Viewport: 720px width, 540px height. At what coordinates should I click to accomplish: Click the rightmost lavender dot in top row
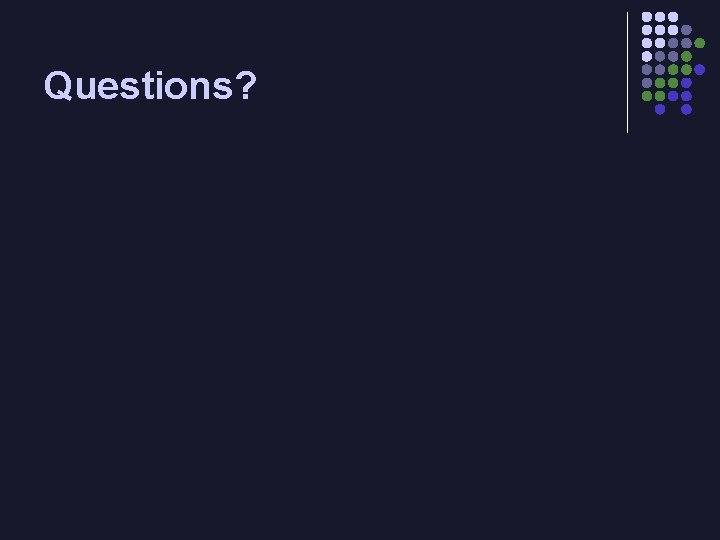[673, 18]
